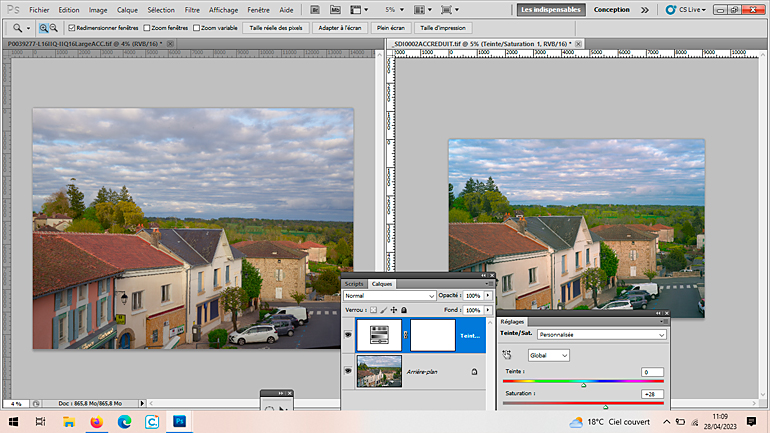Select the zoom out magnifier button
Image resolution: width=770 pixels, height=433 pixels.
[x=54, y=28]
